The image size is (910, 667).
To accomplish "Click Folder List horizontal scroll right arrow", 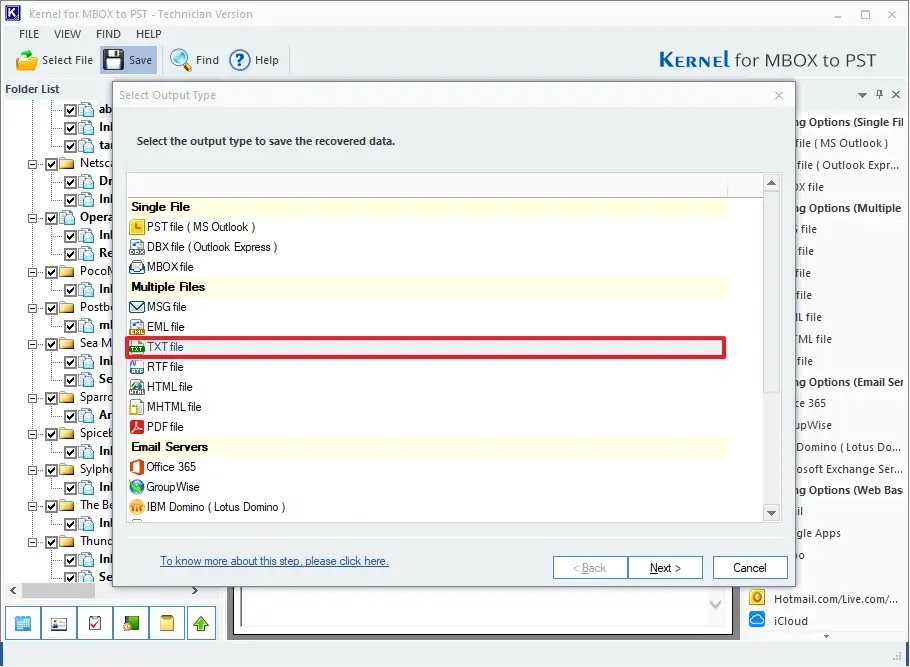I will click(195, 590).
